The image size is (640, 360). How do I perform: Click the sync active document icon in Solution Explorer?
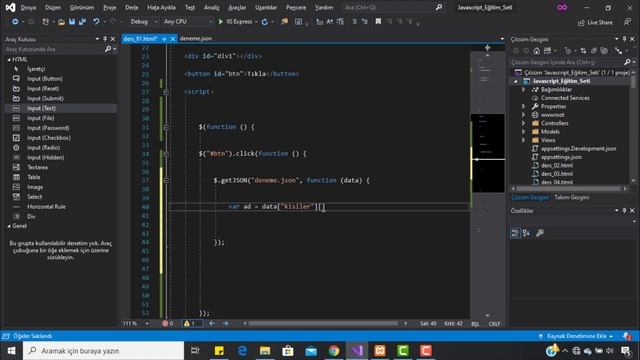(583, 51)
